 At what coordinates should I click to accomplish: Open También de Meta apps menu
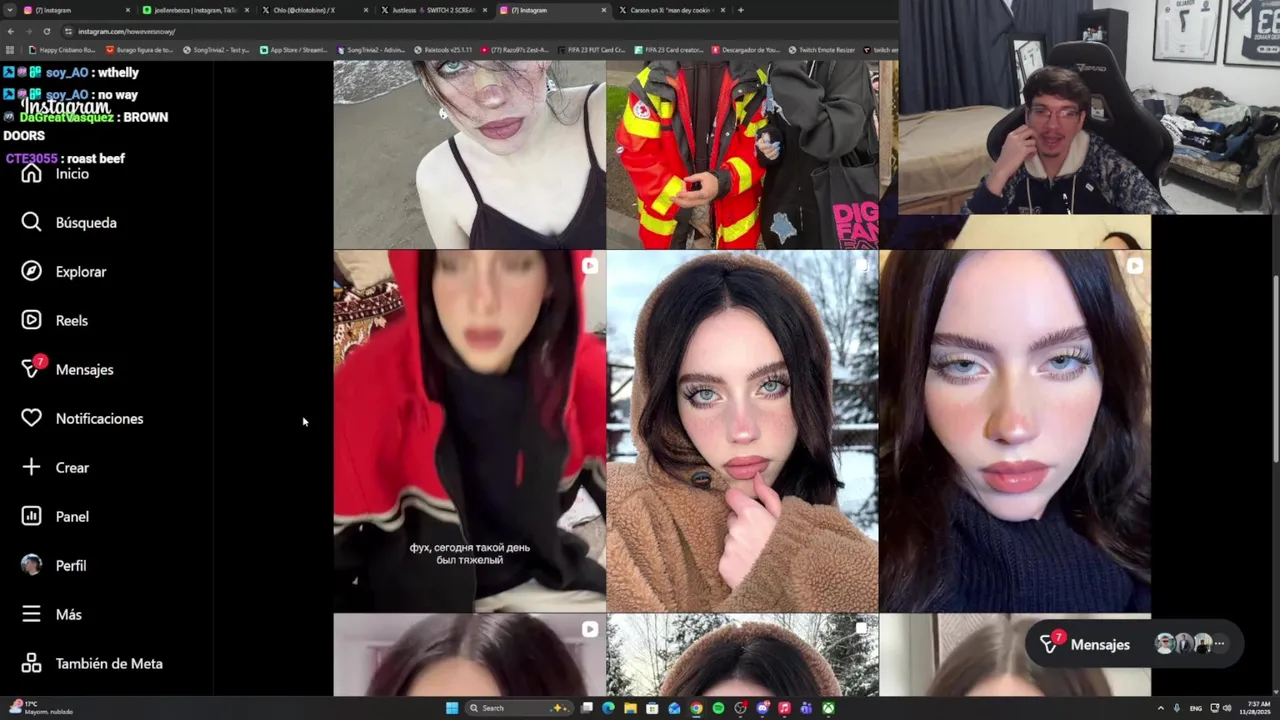point(92,663)
